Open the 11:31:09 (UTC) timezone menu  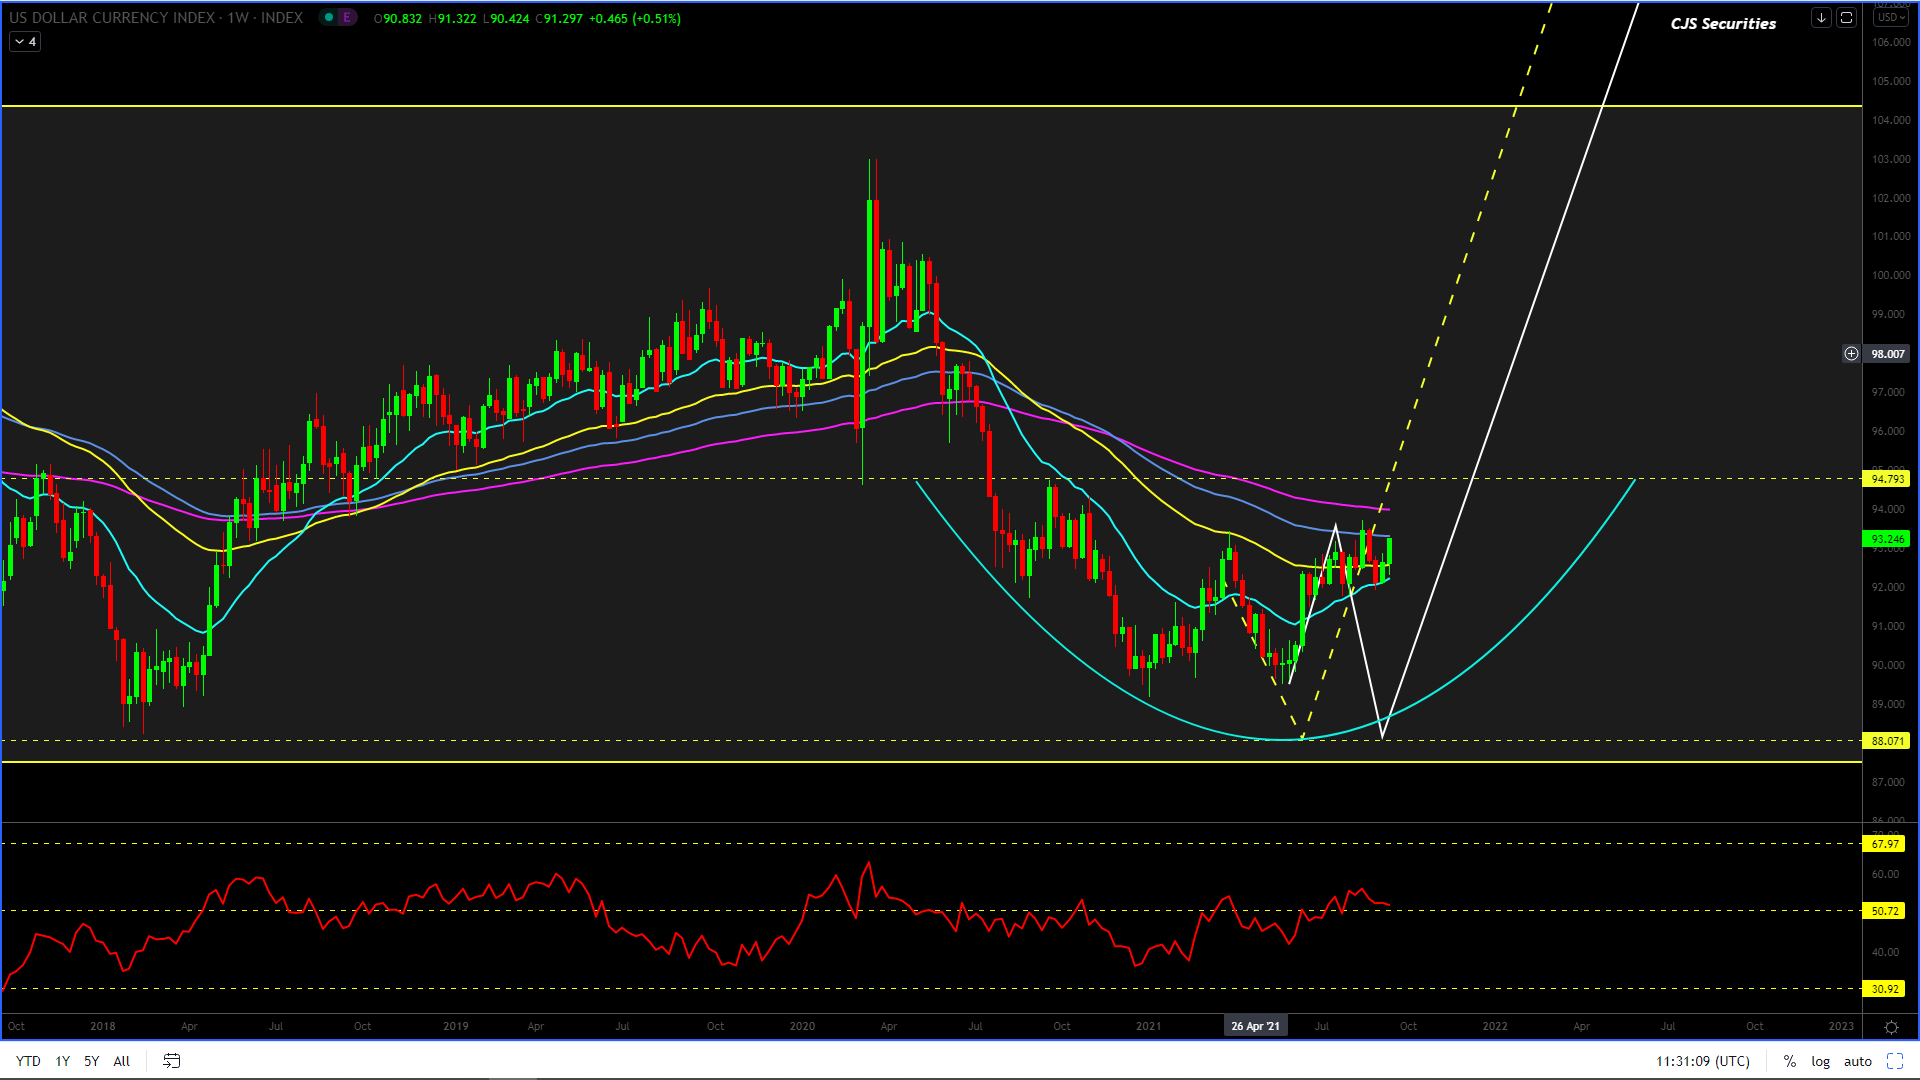(x=1702, y=1061)
